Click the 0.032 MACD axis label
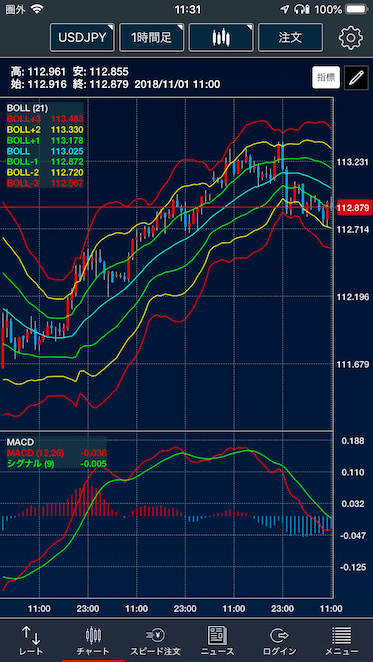Viewport: 373px width, 662px height. 353,504
